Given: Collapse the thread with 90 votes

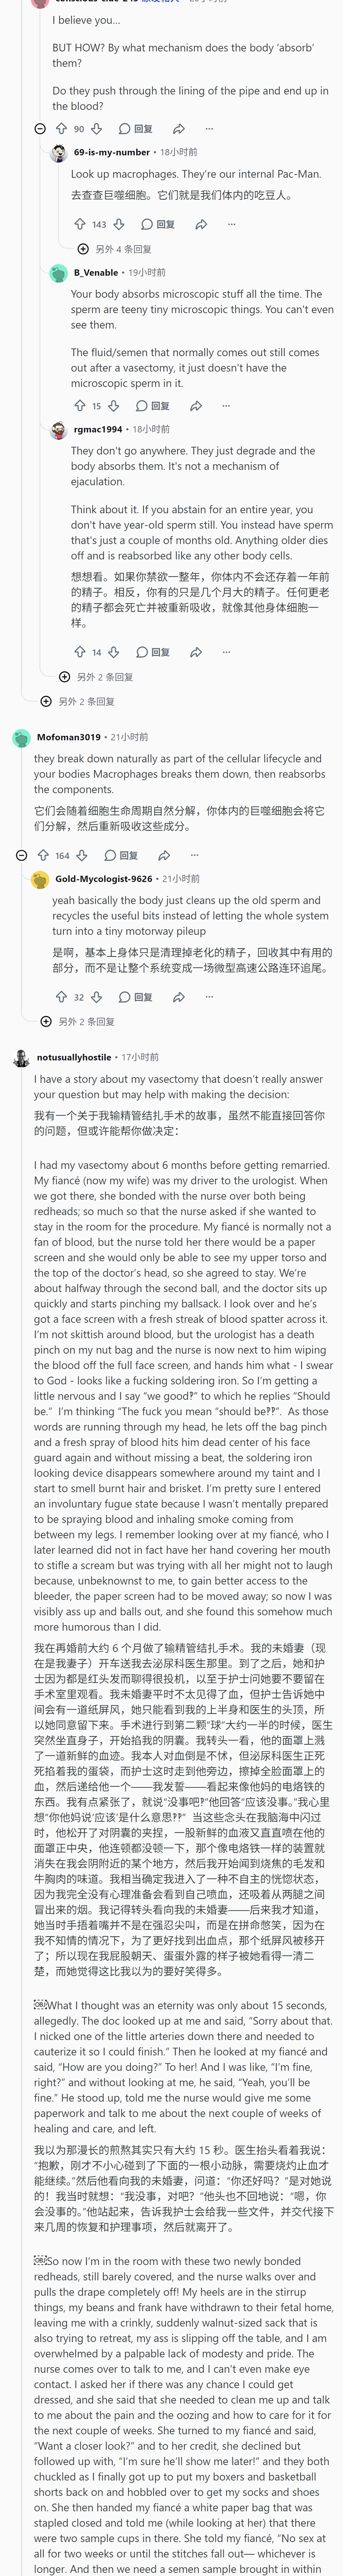Looking at the screenshot, I should (x=40, y=129).
